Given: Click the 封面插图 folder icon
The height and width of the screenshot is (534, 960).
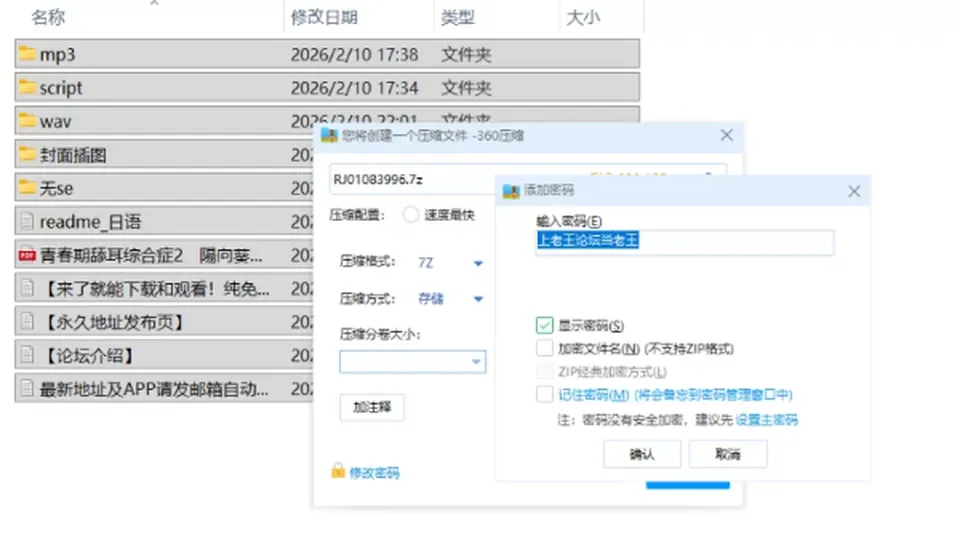Looking at the screenshot, I should point(27,154).
